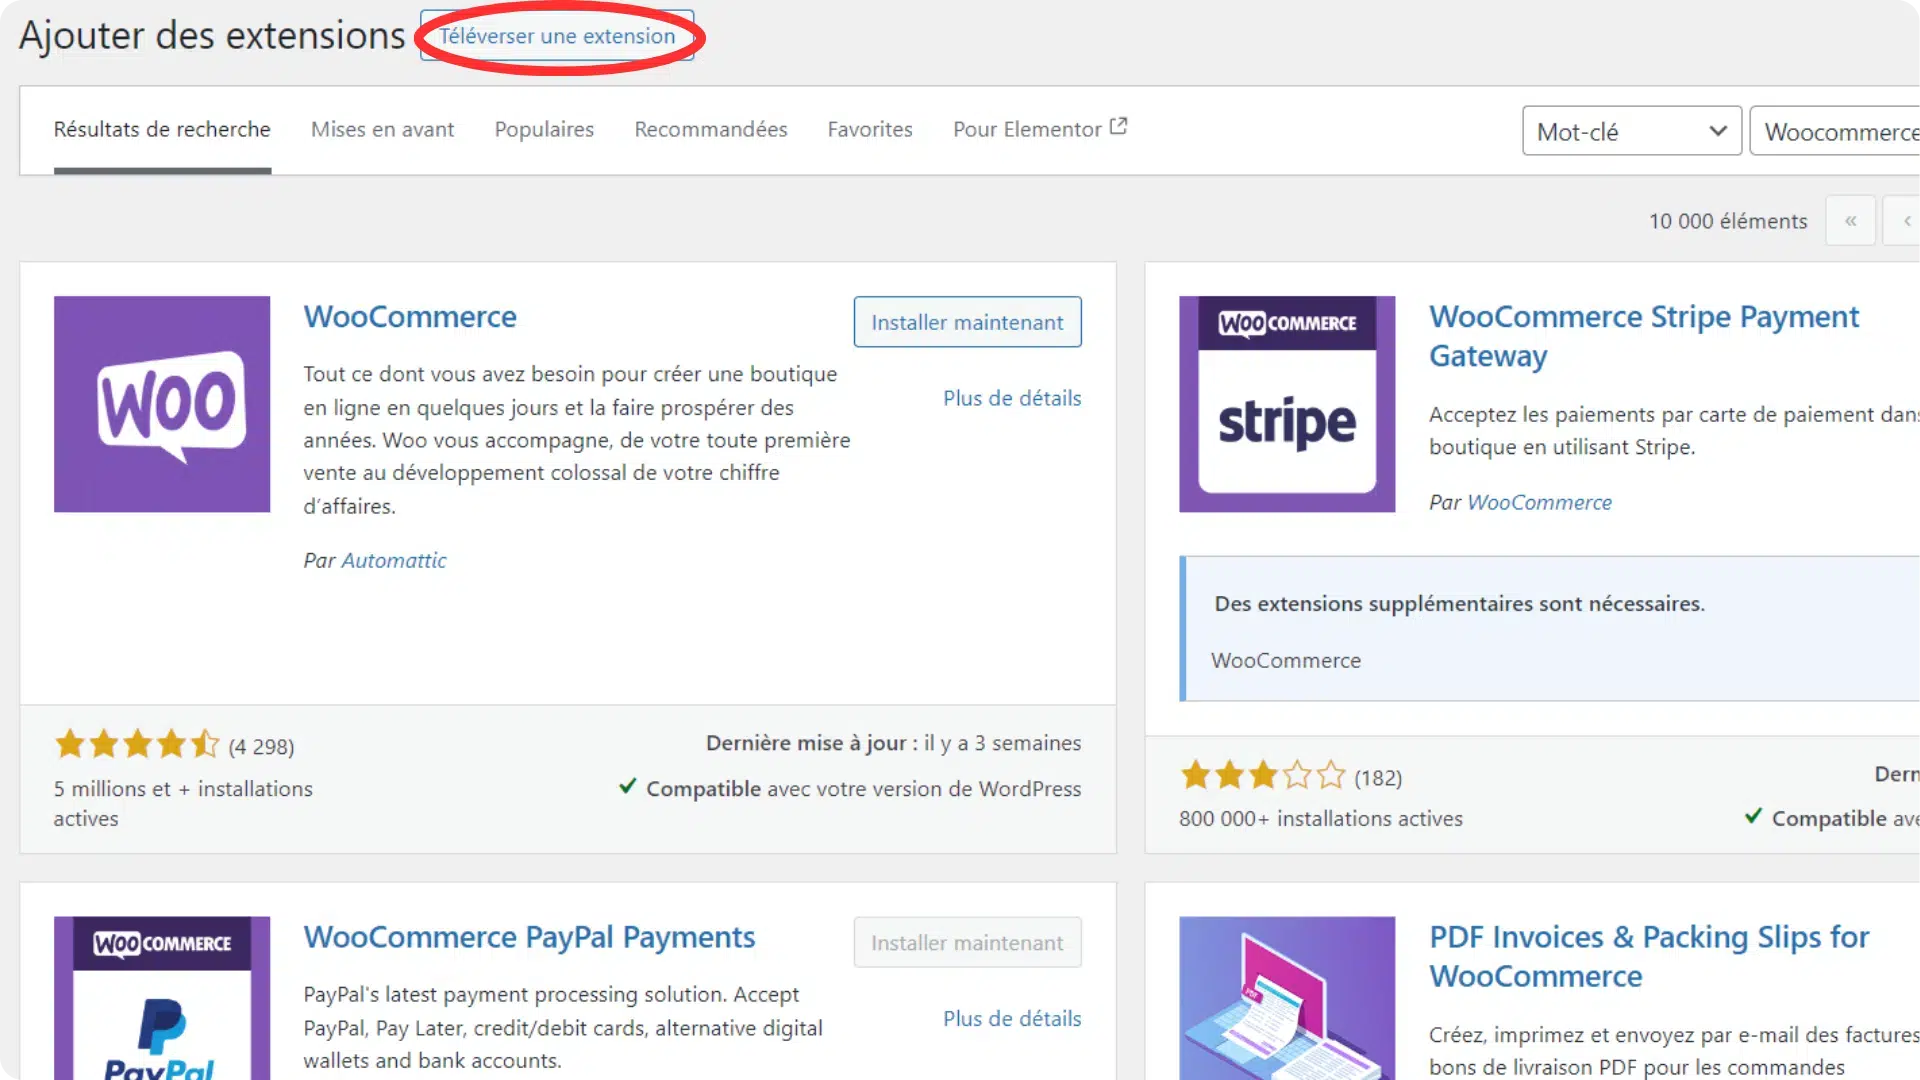Image resolution: width=1920 pixels, height=1080 pixels.
Task: Click the 'Dernière mise à jour' WooCommerce text
Action: [x=893, y=743]
